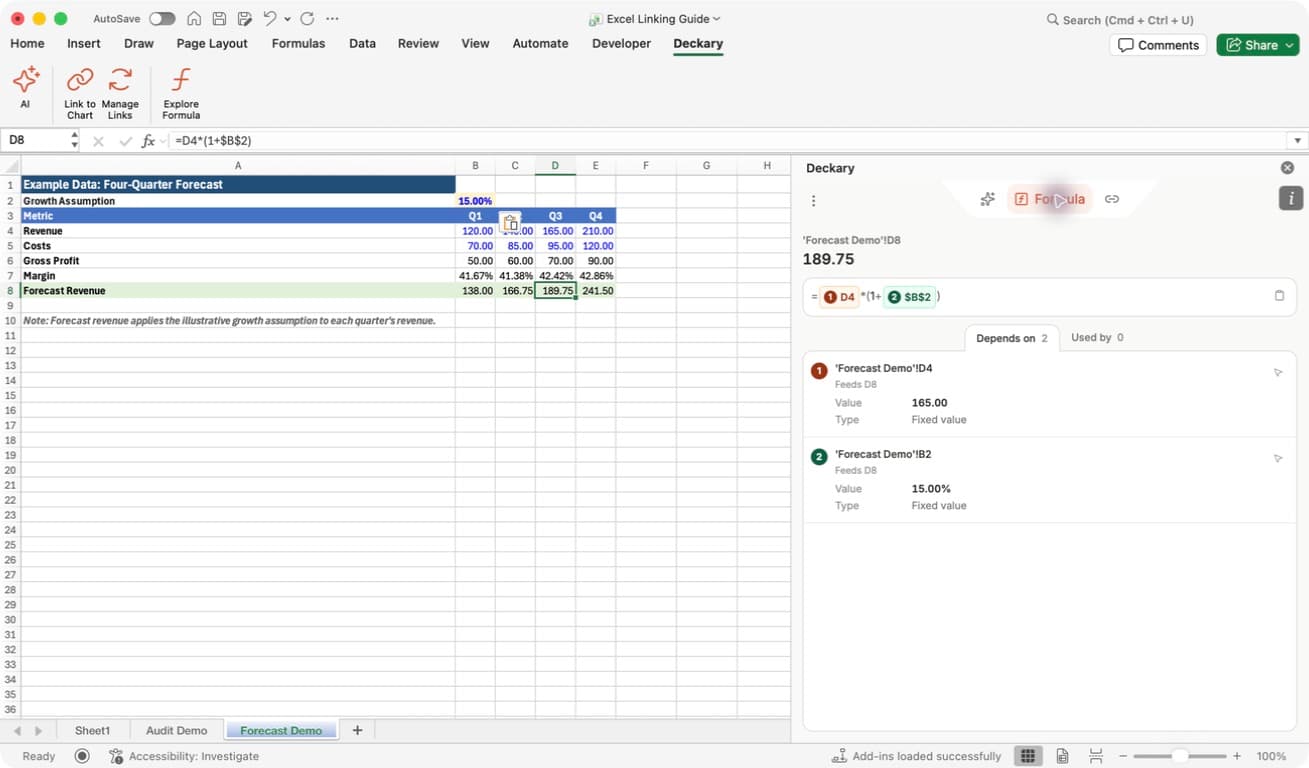1309x768 pixels.
Task: Open the document title dropdown chevron
Action: 717,19
